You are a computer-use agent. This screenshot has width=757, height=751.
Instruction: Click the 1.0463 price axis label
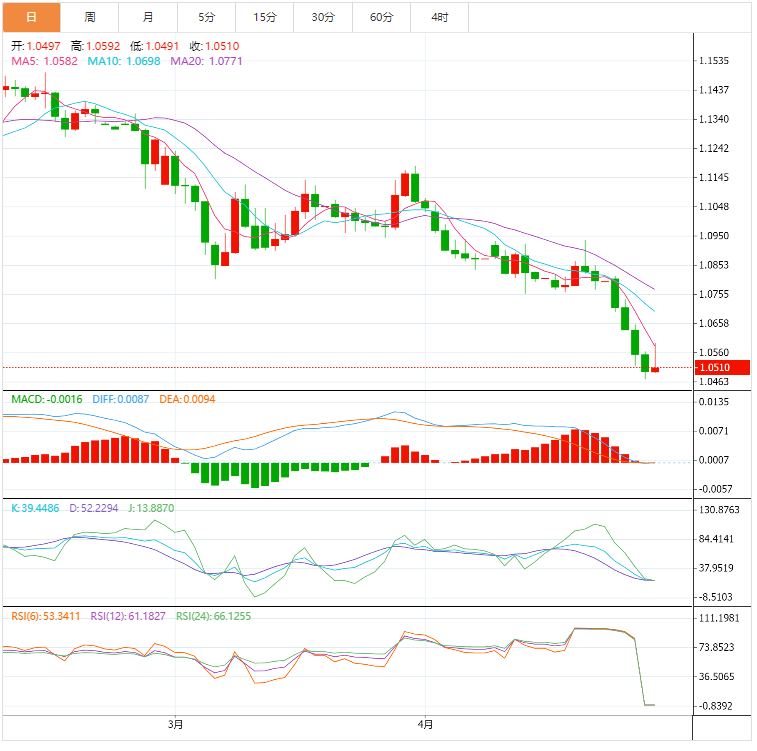(x=714, y=382)
